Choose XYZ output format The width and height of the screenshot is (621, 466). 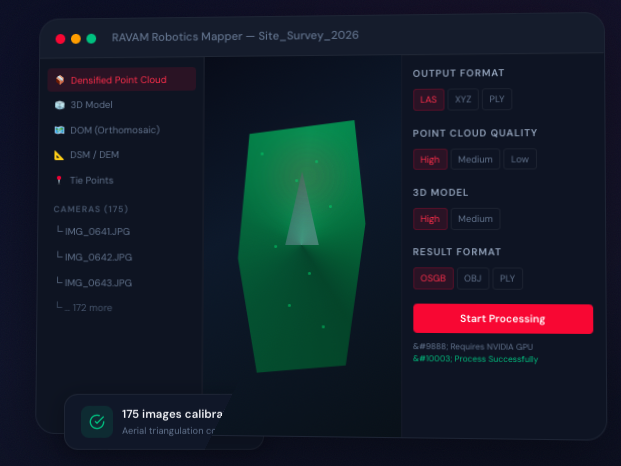click(x=462, y=100)
